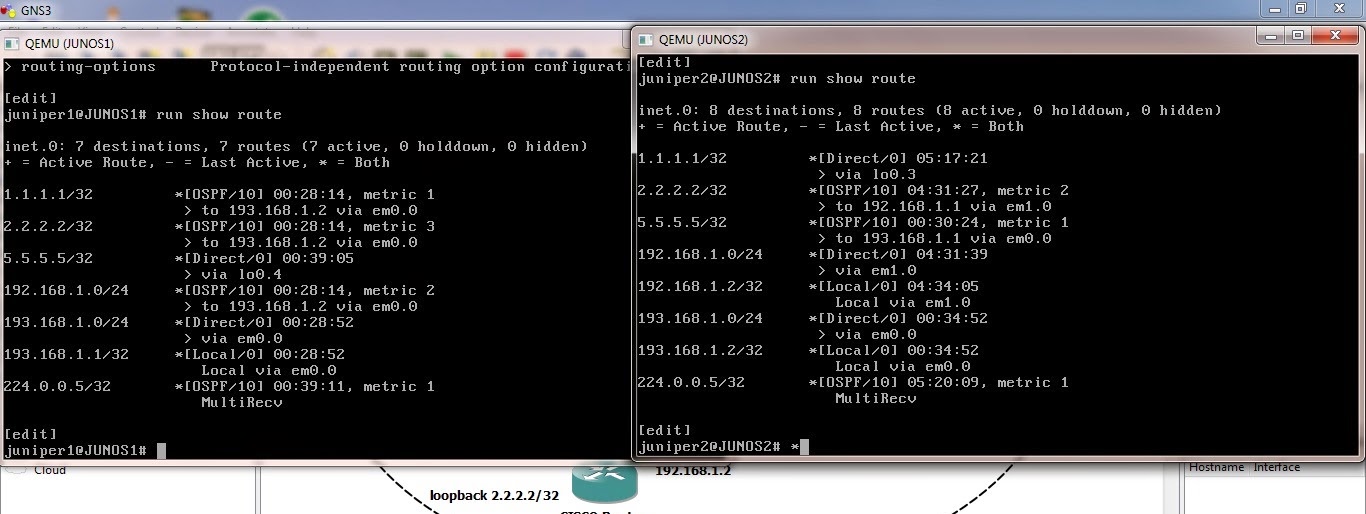Click the juniper1@JUNOS1# bottom prompt line

[x=85, y=450]
